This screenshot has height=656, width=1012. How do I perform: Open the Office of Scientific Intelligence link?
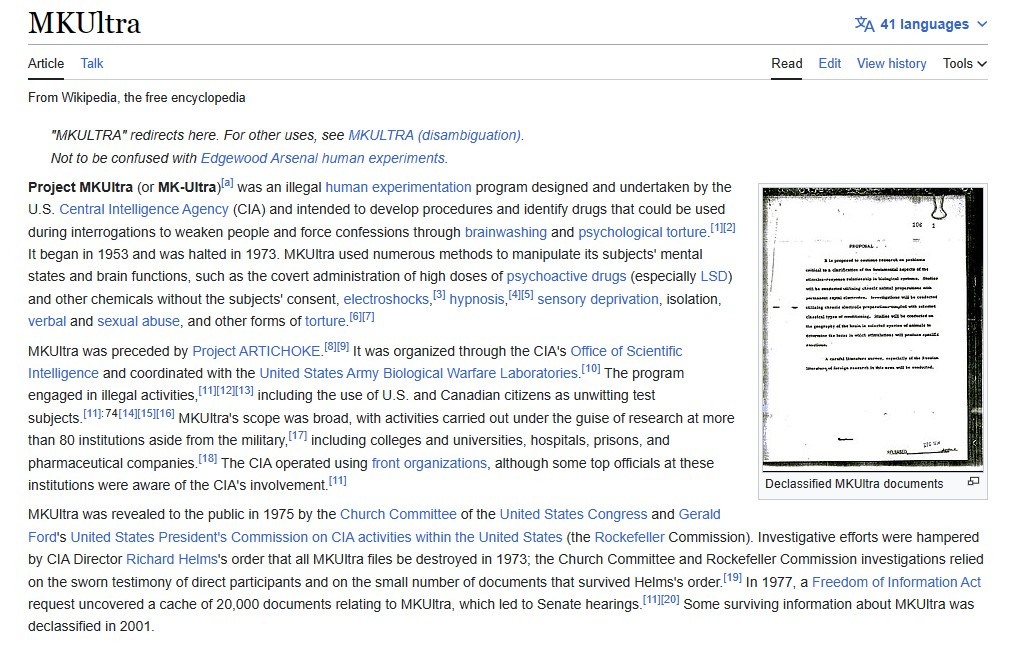click(626, 351)
